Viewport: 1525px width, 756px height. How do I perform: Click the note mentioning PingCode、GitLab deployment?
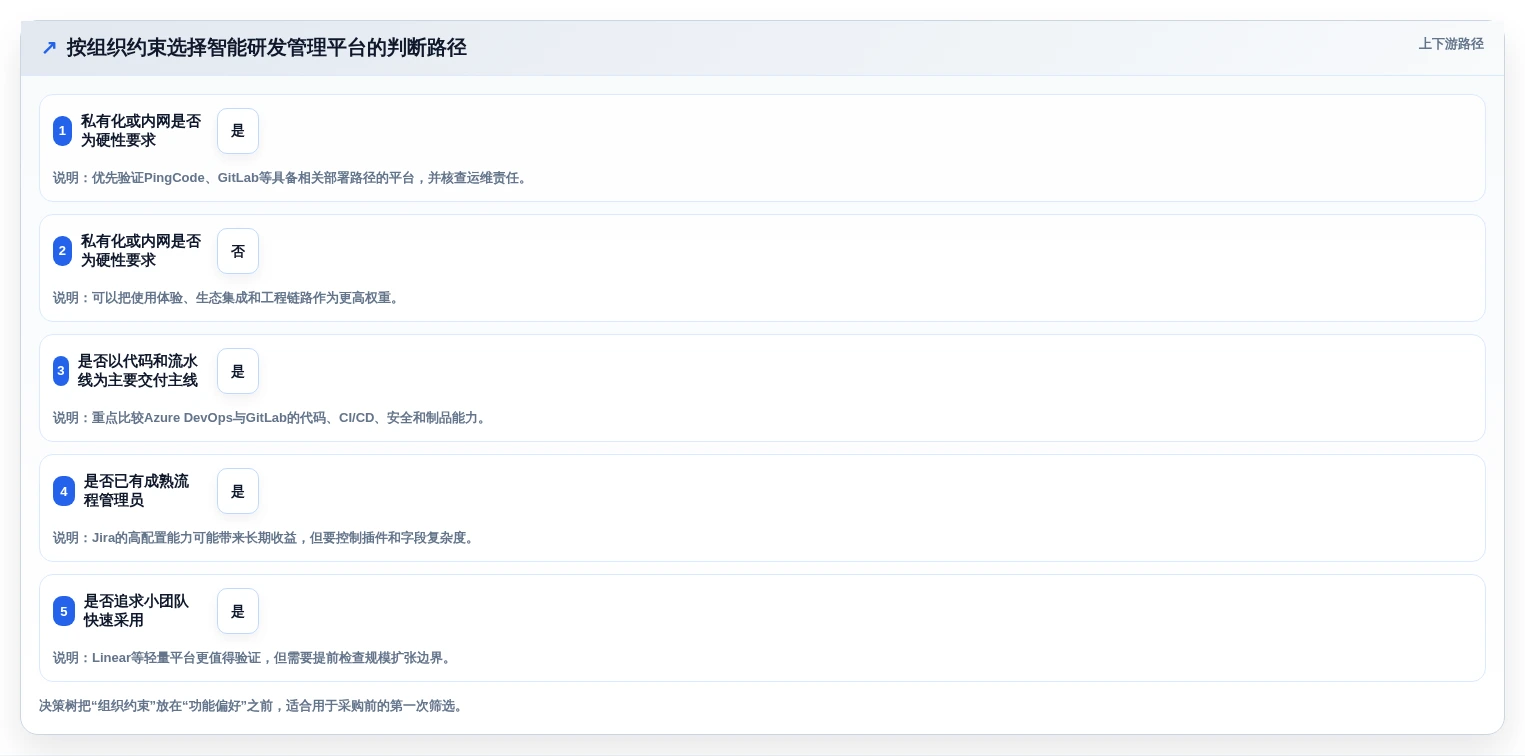click(291, 178)
